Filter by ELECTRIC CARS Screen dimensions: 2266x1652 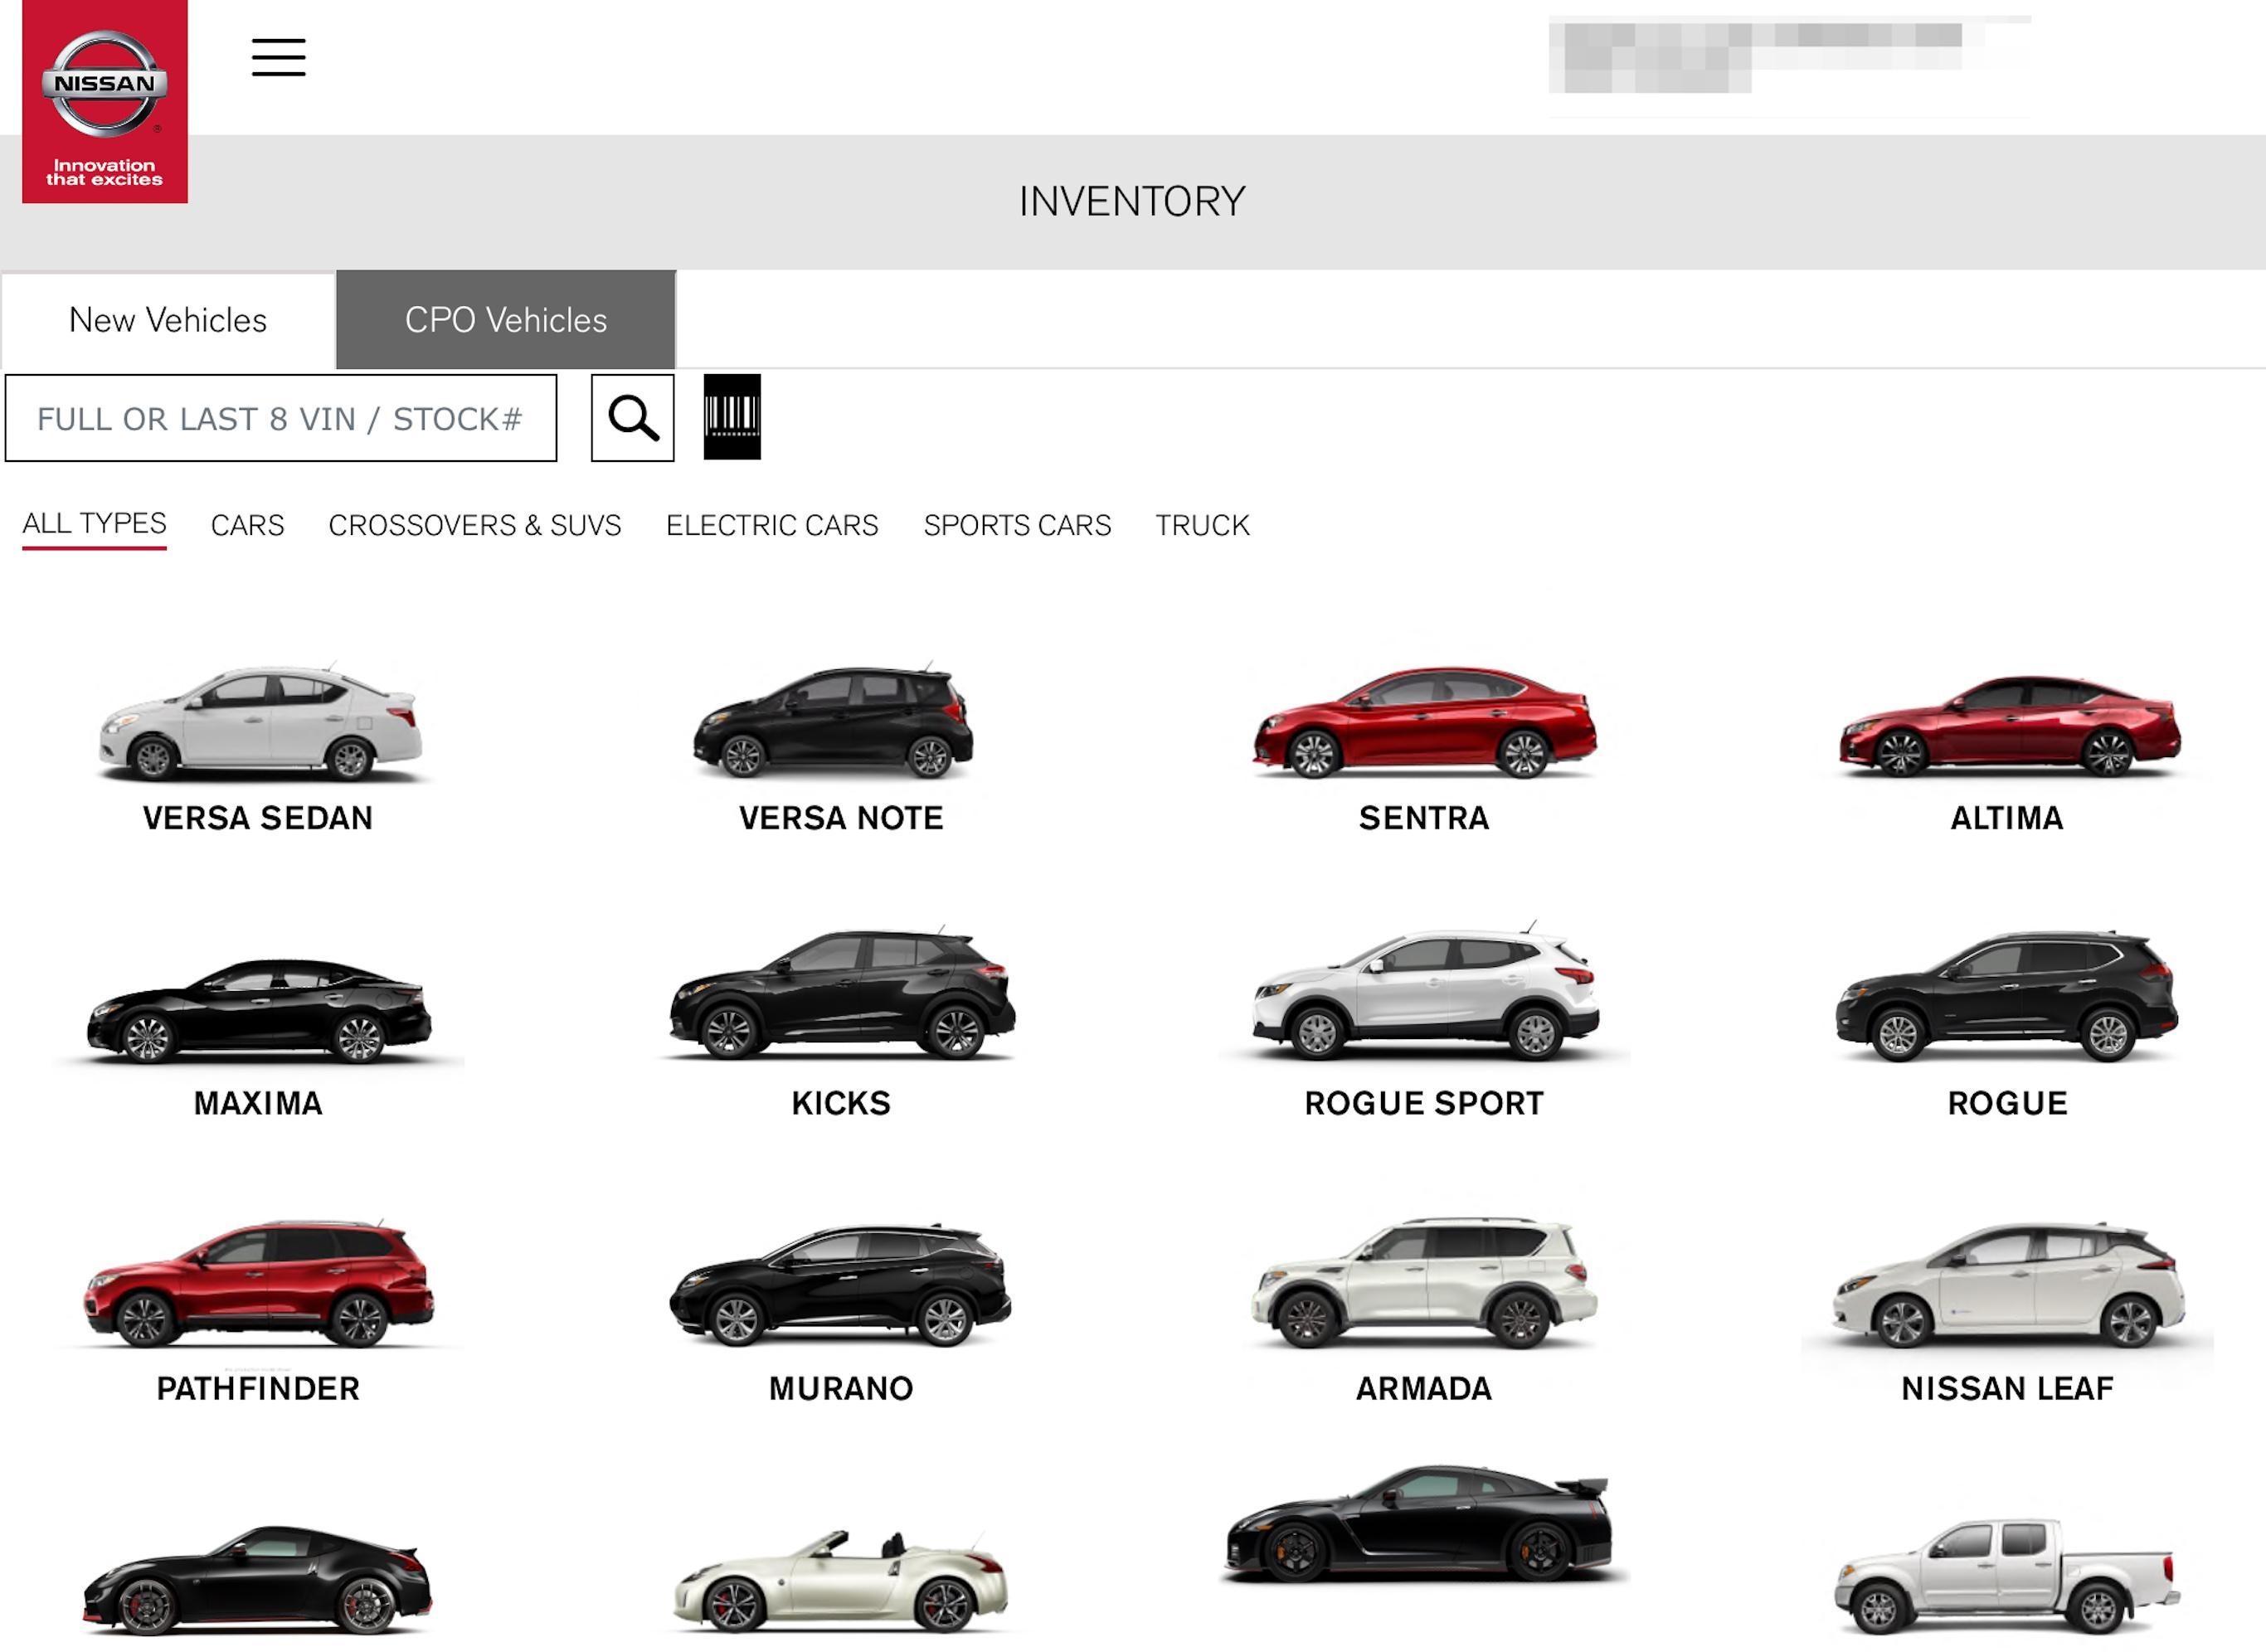click(x=772, y=525)
